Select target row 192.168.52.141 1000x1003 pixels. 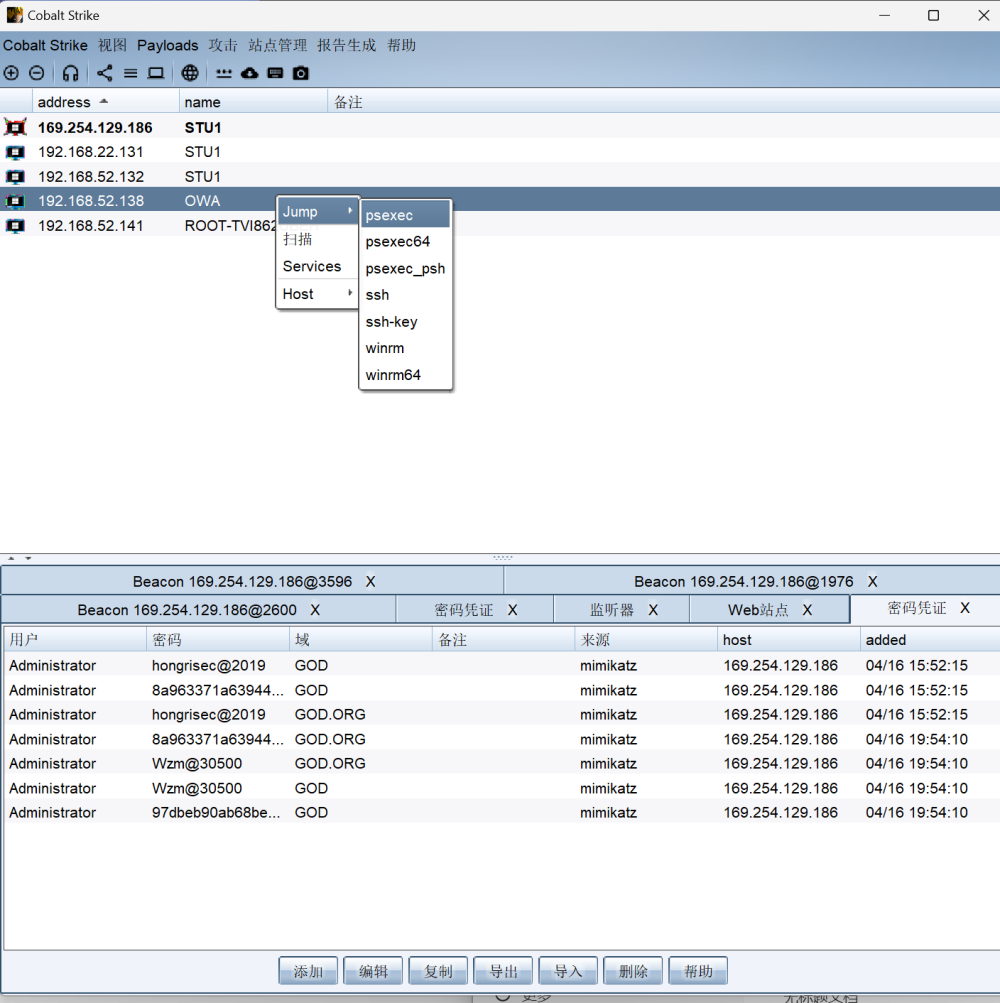(x=90, y=225)
